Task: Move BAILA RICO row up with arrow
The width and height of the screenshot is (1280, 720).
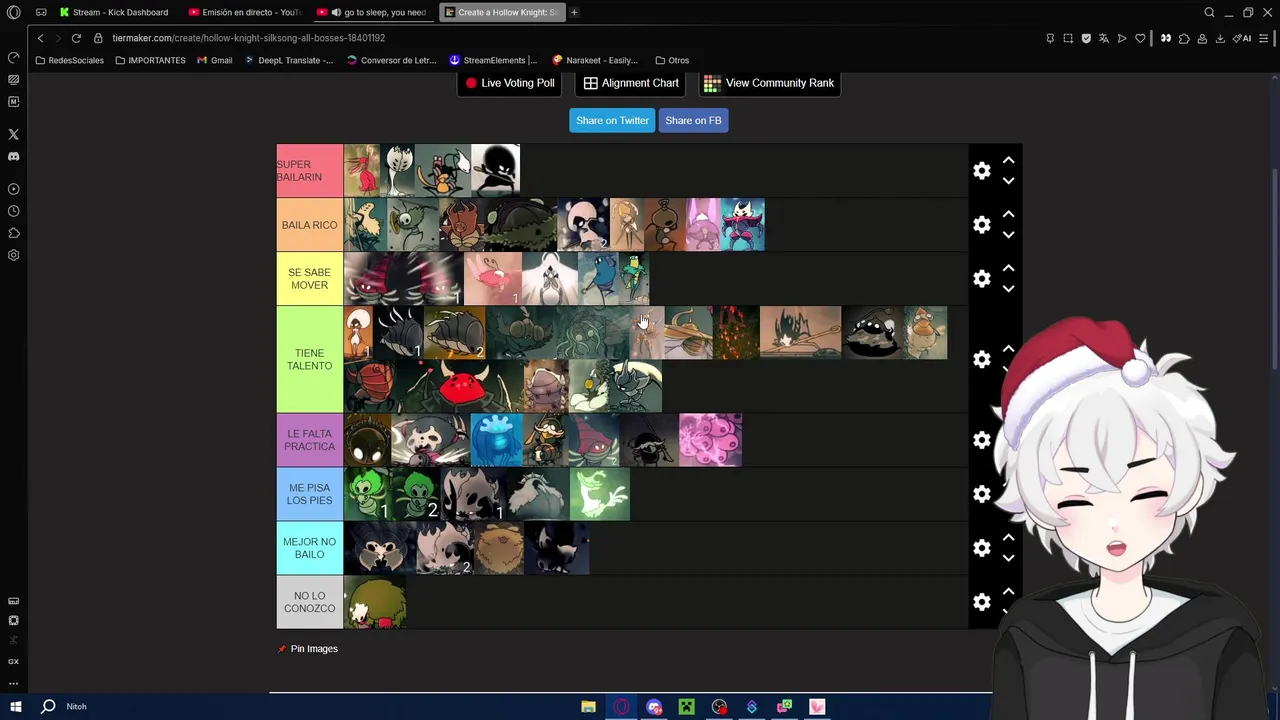Action: (1008, 214)
